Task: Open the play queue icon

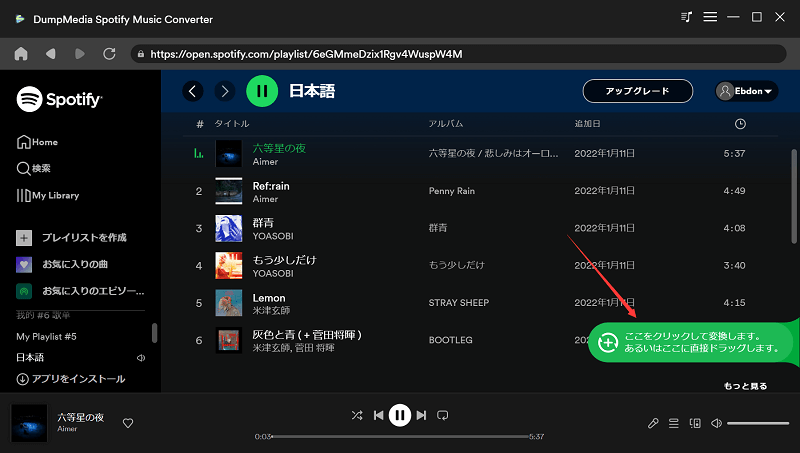Action: click(674, 423)
